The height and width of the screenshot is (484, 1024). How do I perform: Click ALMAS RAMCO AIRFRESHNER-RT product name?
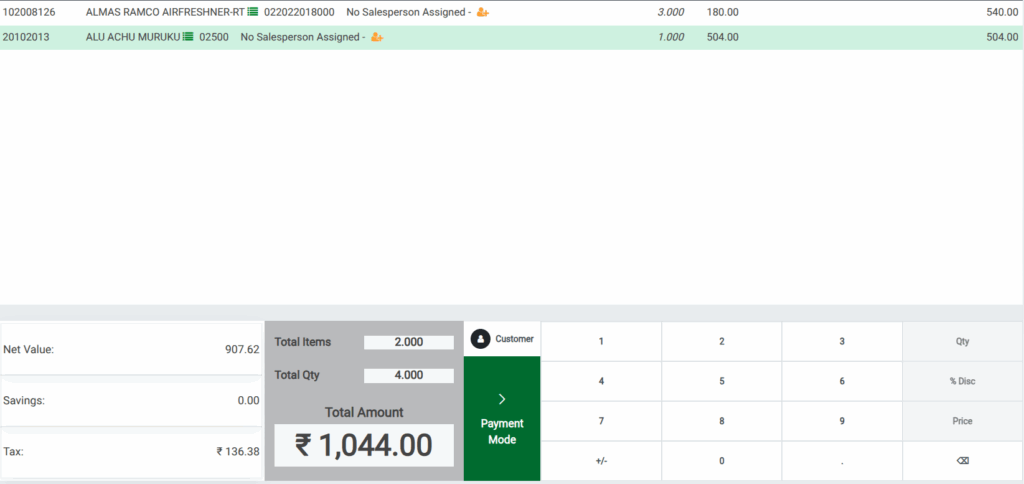(165, 12)
